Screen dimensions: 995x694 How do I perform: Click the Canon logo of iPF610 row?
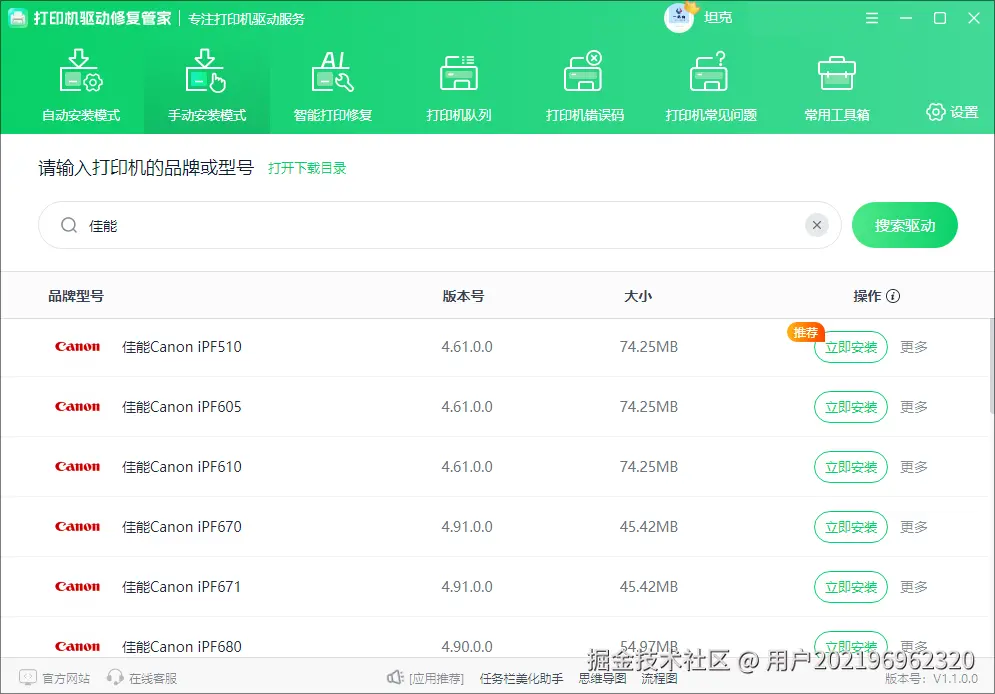pyautogui.click(x=77, y=467)
